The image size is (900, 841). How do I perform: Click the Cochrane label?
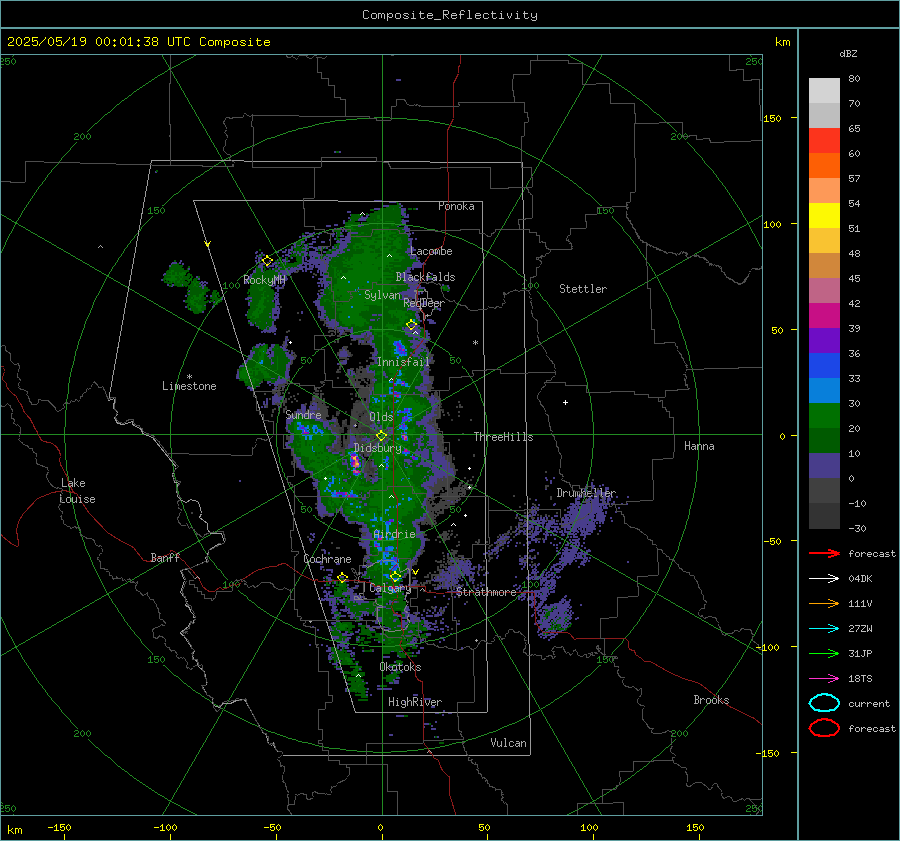tap(327, 559)
